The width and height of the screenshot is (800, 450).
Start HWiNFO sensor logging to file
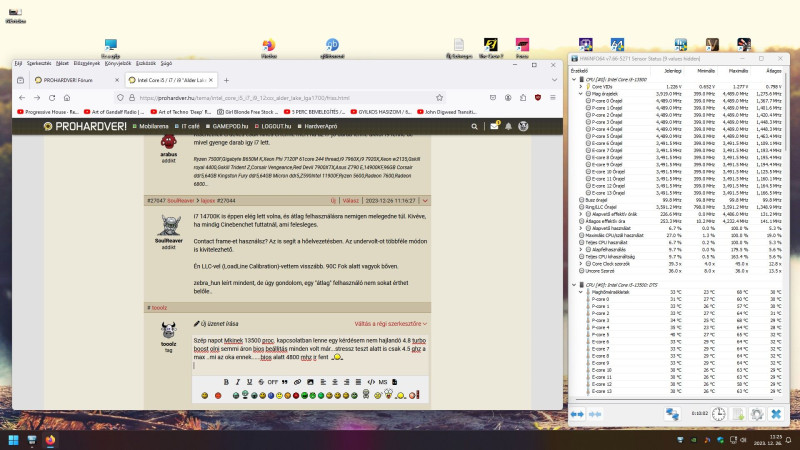point(738,414)
